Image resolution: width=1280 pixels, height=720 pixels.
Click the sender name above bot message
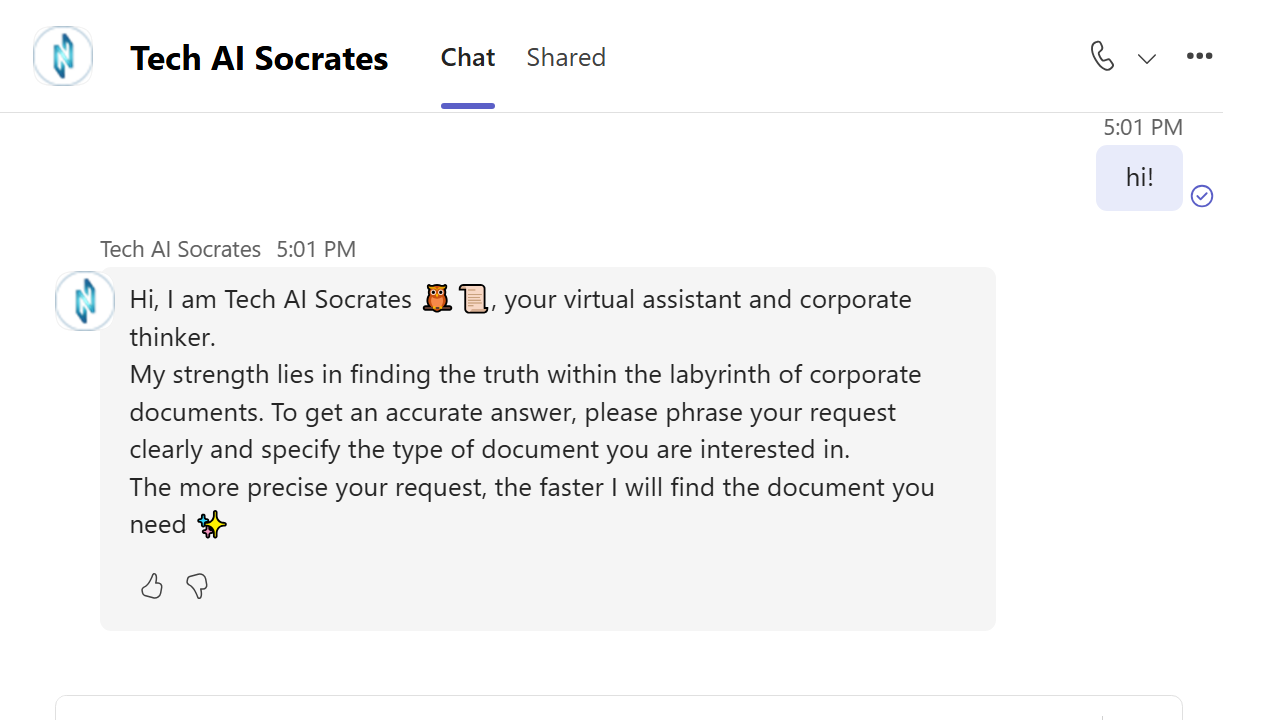(x=180, y=249)
